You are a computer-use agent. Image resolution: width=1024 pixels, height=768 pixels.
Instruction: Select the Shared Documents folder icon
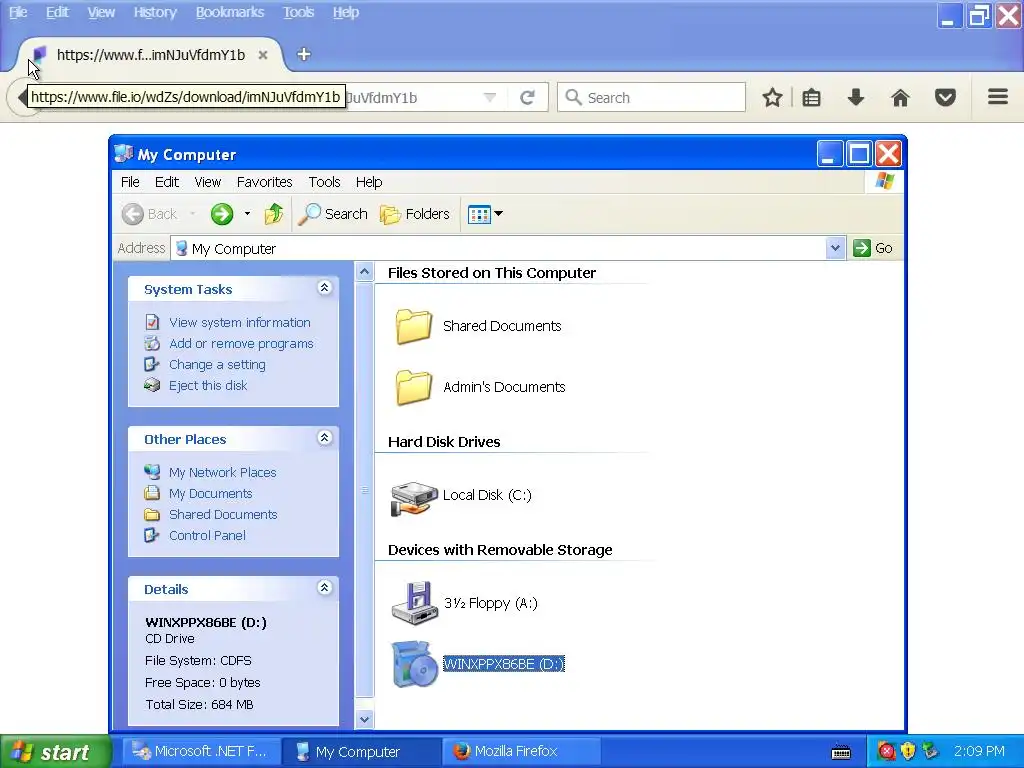click(413, 326)
